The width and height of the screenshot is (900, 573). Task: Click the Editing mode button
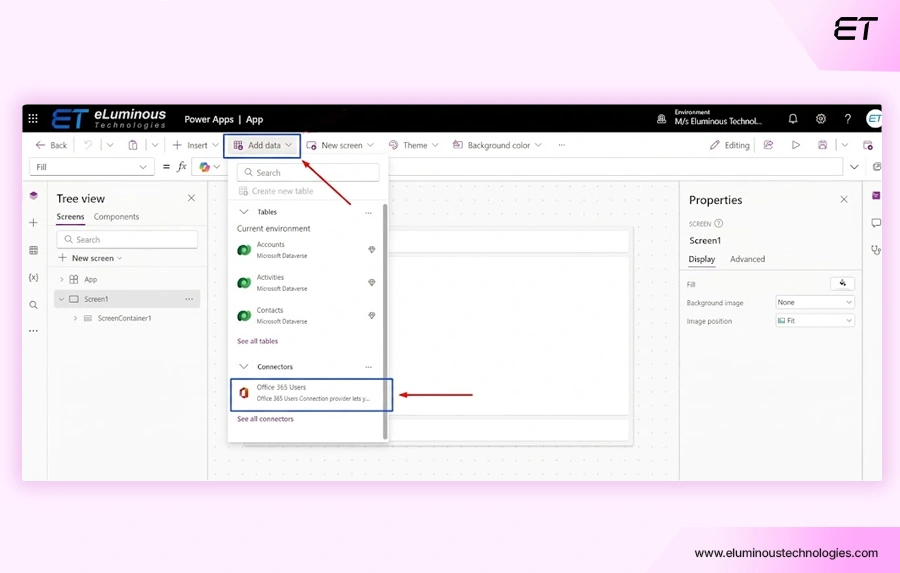pos(730,145)
